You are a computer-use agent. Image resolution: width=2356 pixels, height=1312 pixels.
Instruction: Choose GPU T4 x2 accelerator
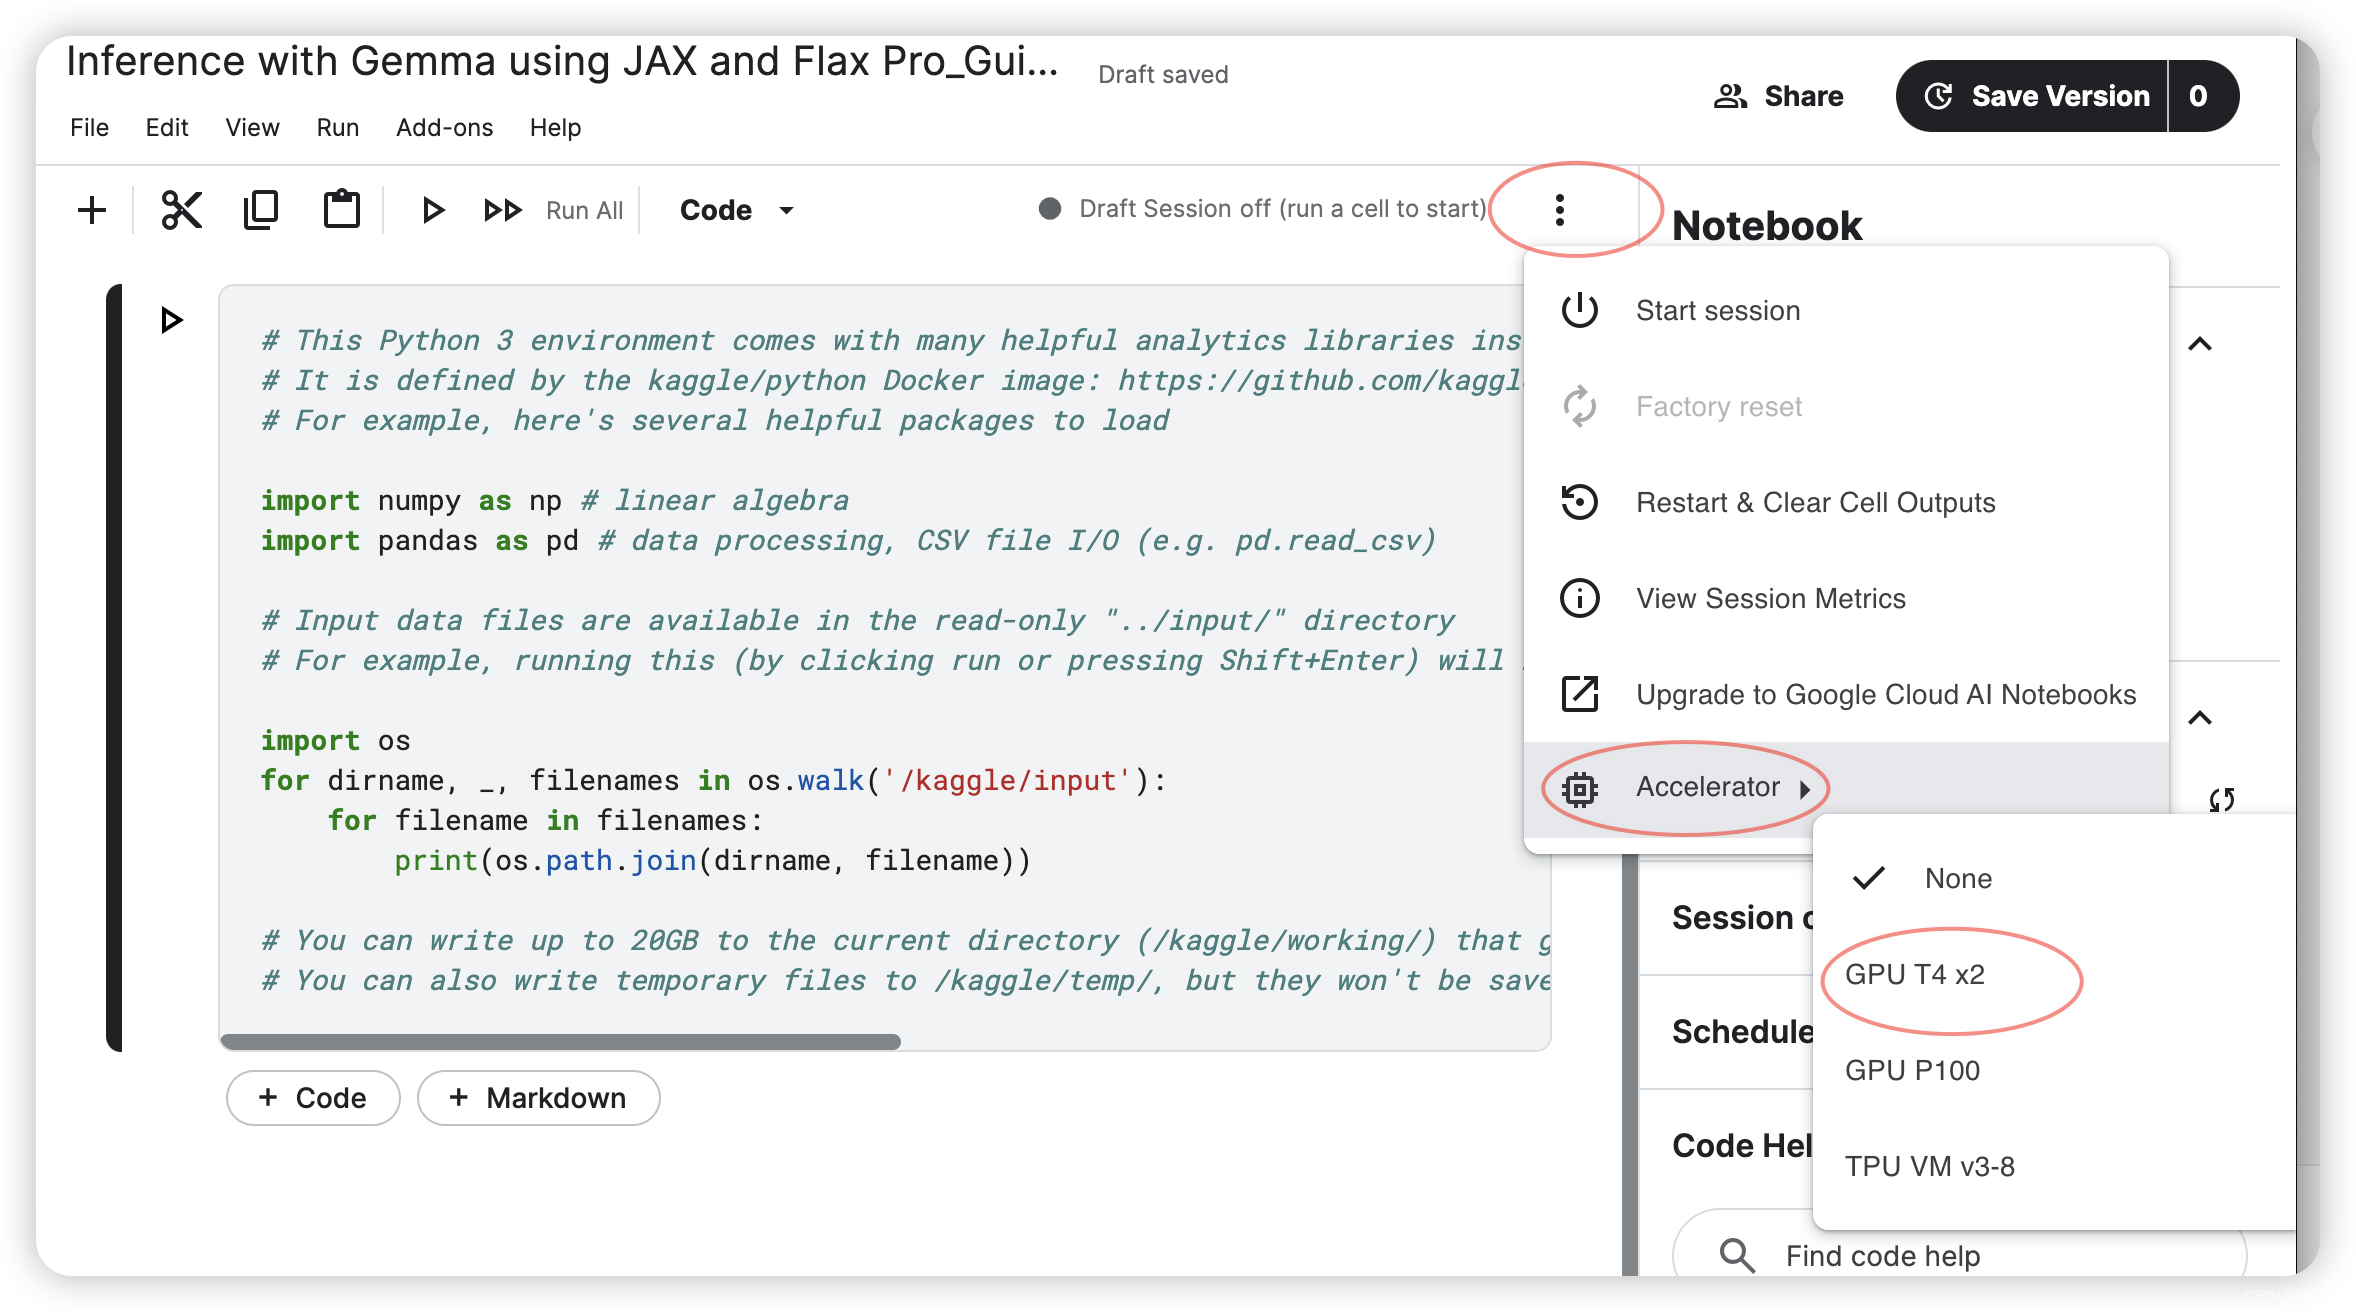(x=1914, y=974)
